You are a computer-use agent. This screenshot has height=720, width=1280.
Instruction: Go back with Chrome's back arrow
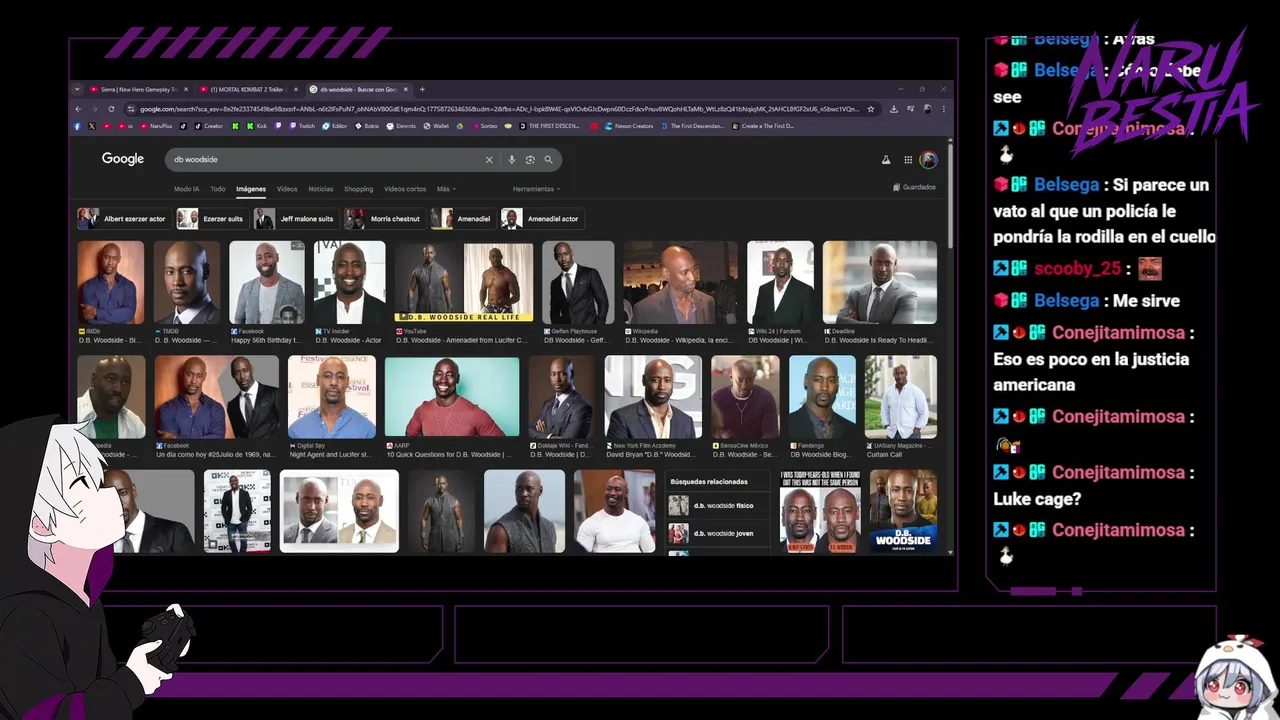pos(78,109)
